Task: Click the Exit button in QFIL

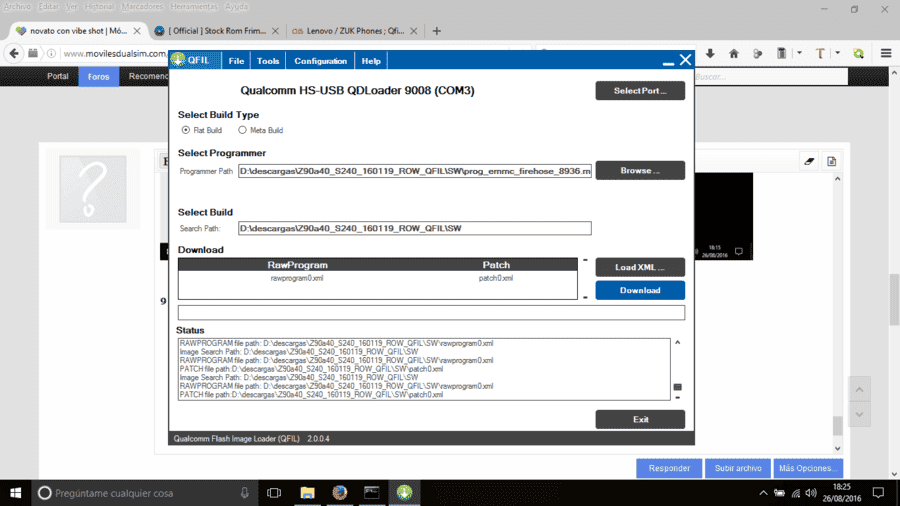Action: (640, 419)
